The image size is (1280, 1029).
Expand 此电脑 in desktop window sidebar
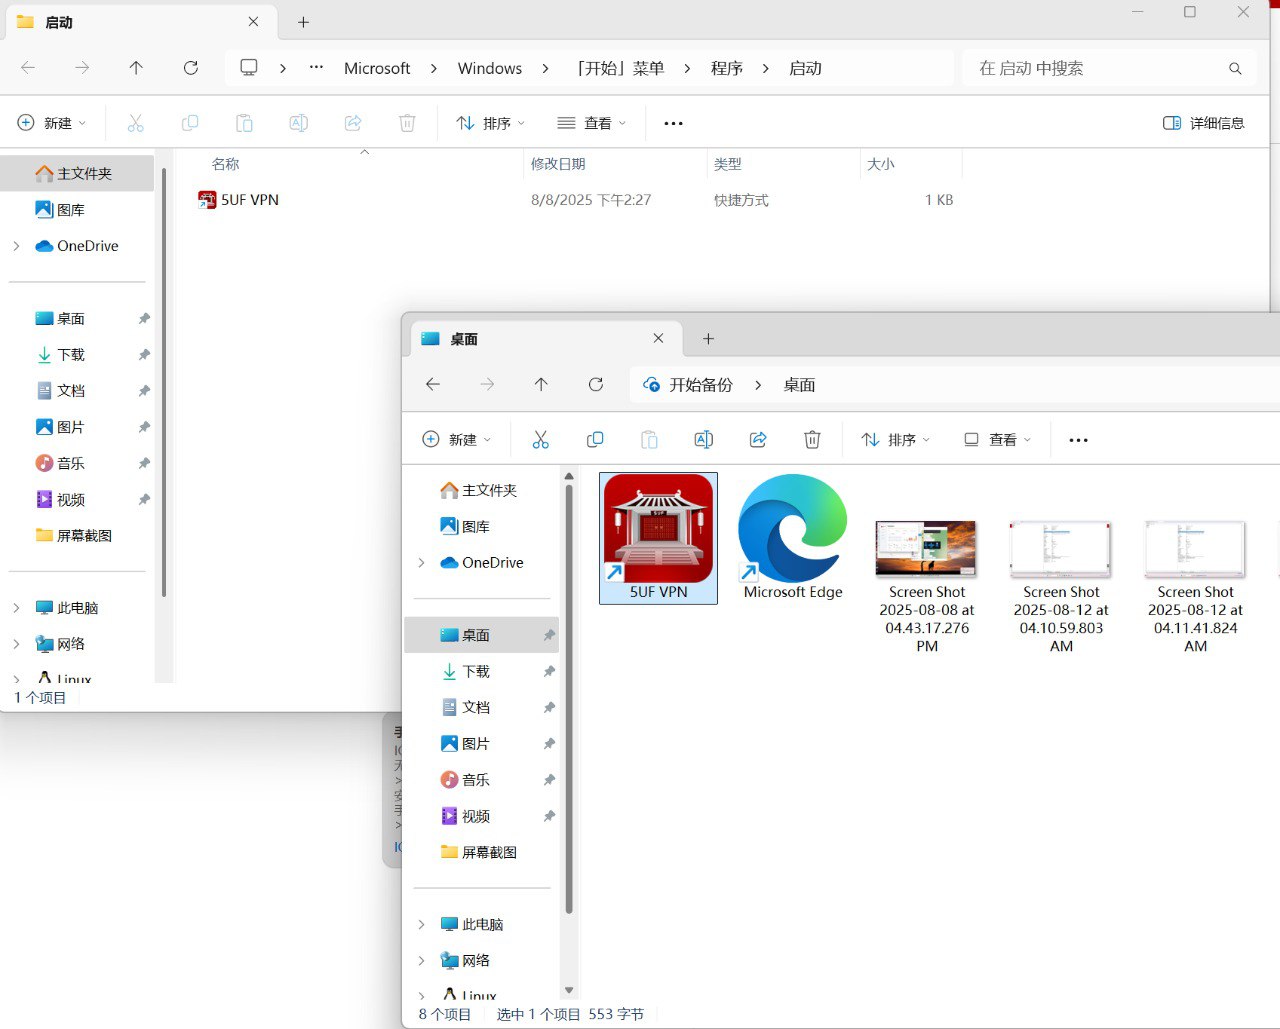[x=421, y=924]
